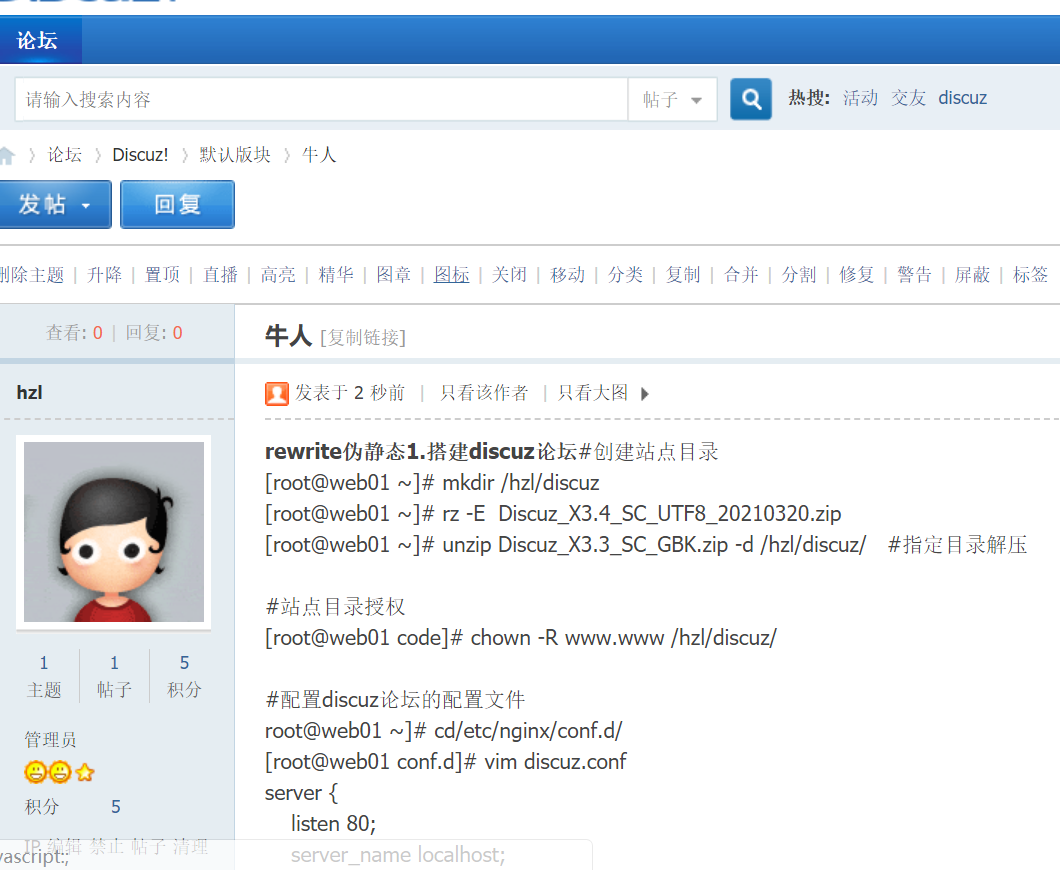Screen dimensions: 1060x870
Task: Click 分类 moderation action
Action: 625,274
